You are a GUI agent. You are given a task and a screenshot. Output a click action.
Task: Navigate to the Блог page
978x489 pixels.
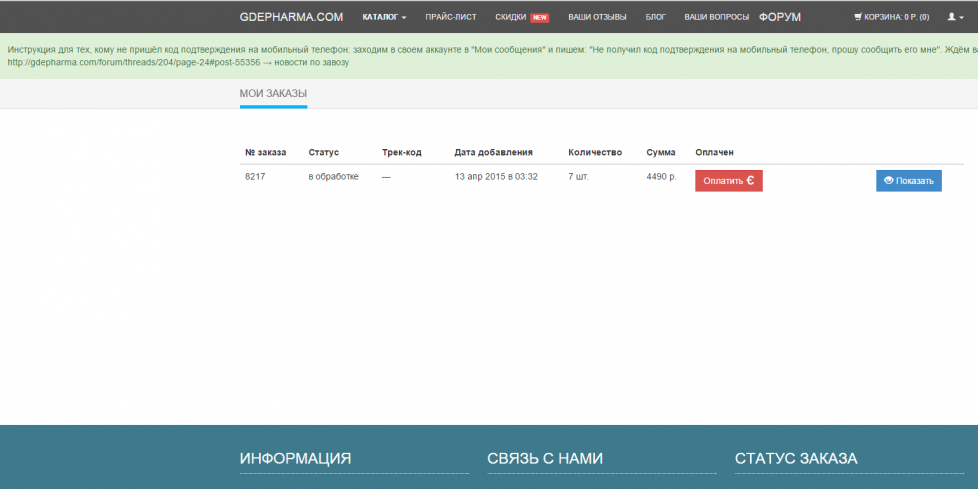tap(655, 17)
